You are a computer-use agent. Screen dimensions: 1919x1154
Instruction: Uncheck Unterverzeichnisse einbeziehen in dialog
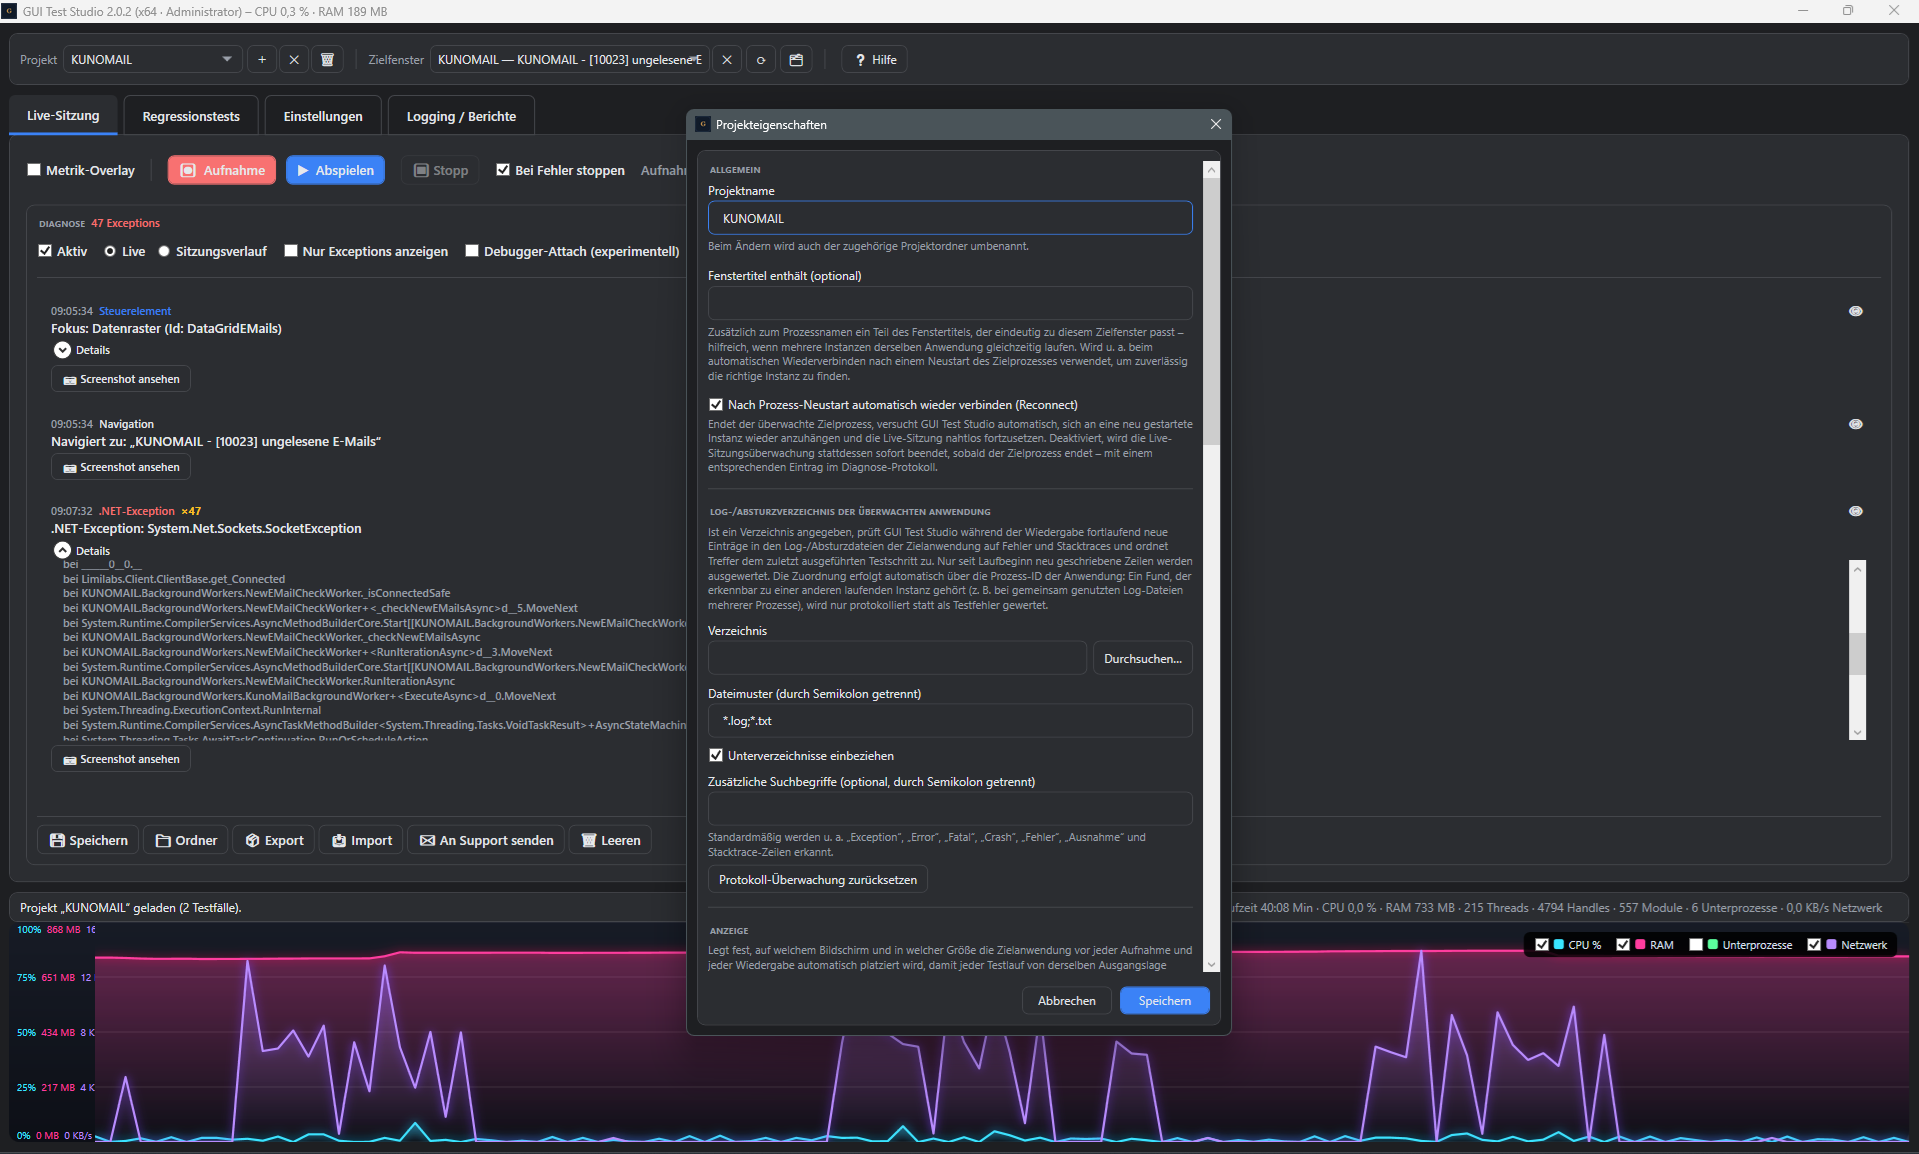[x=716, y=755]
